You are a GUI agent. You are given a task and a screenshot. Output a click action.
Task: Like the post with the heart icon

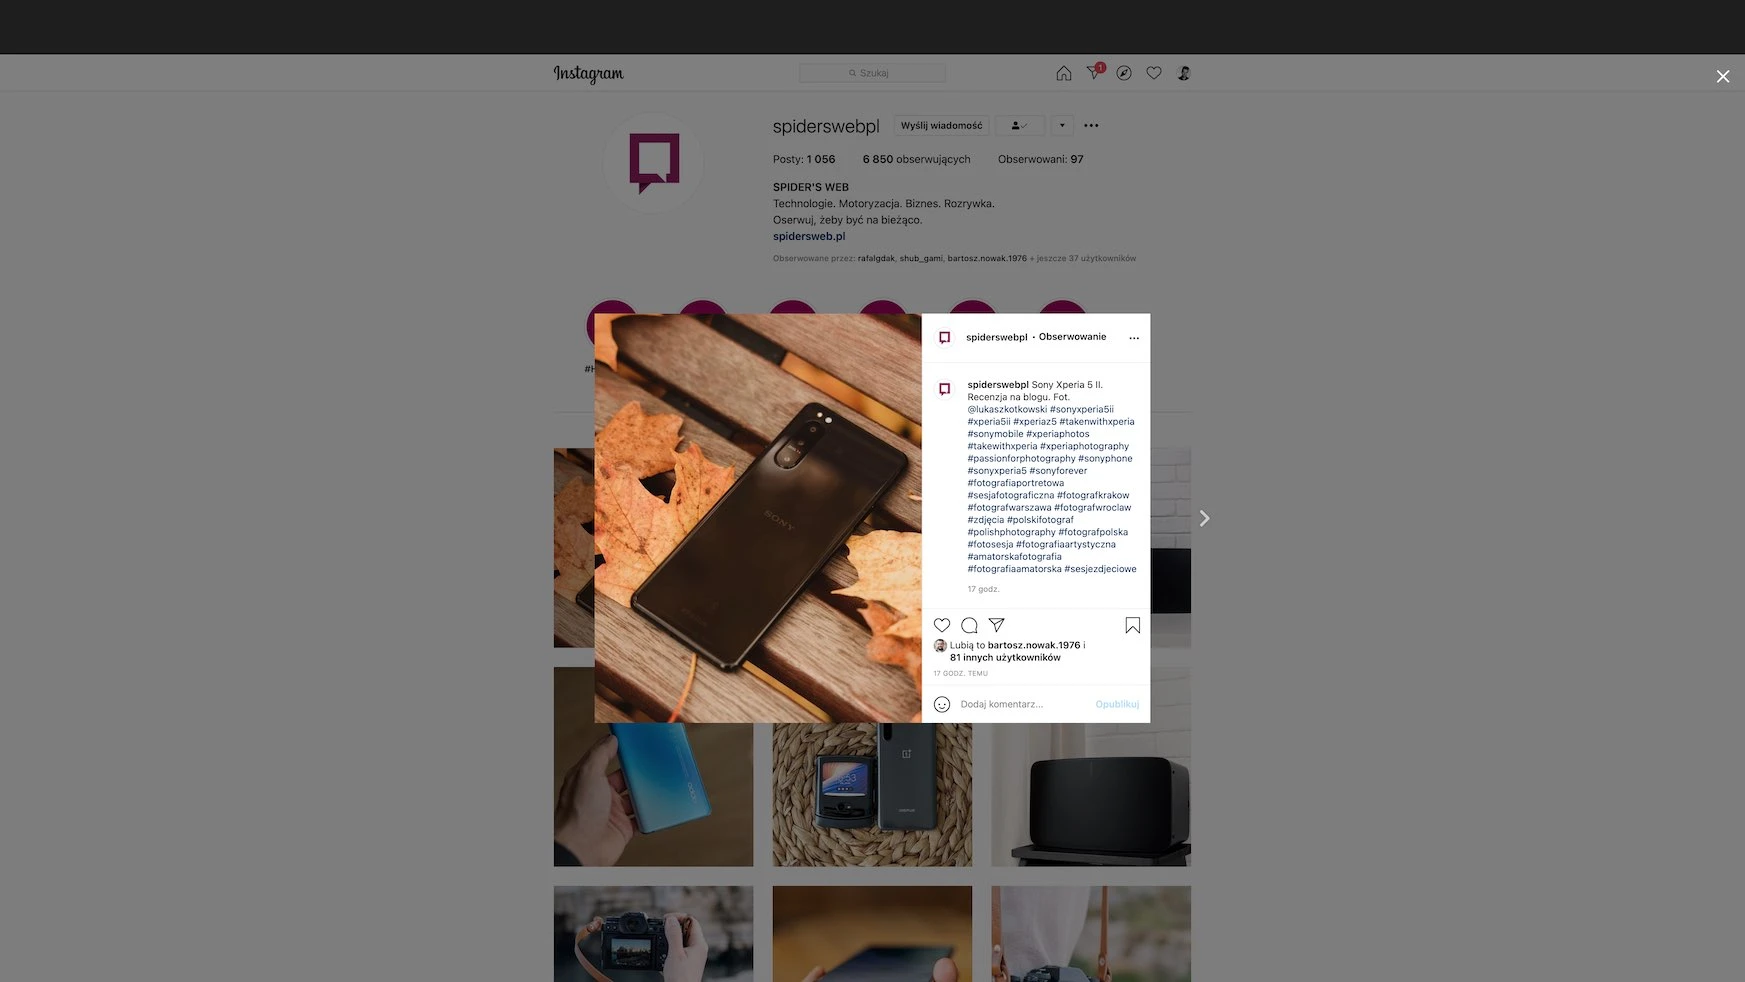(942, 625)
